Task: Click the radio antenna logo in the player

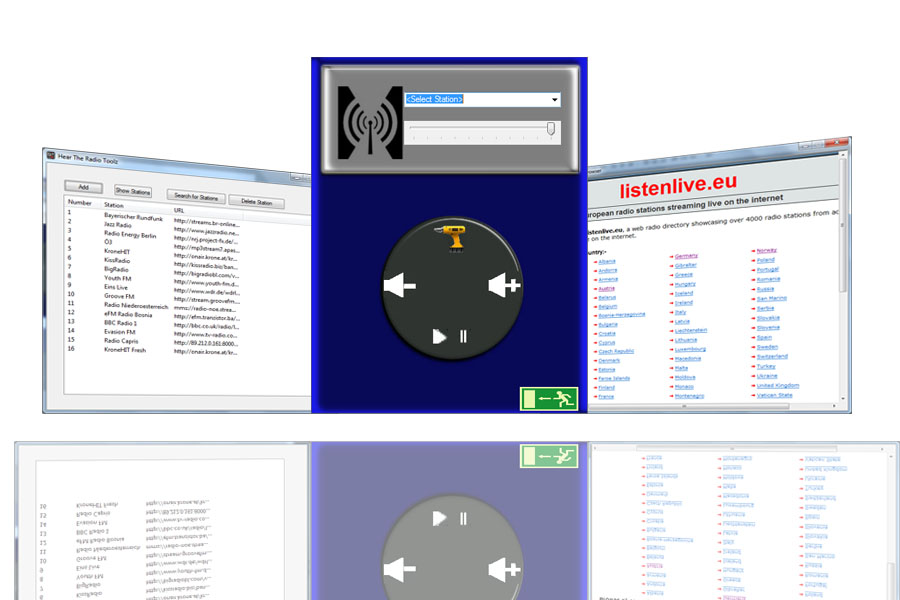Action: coord(370,122)
